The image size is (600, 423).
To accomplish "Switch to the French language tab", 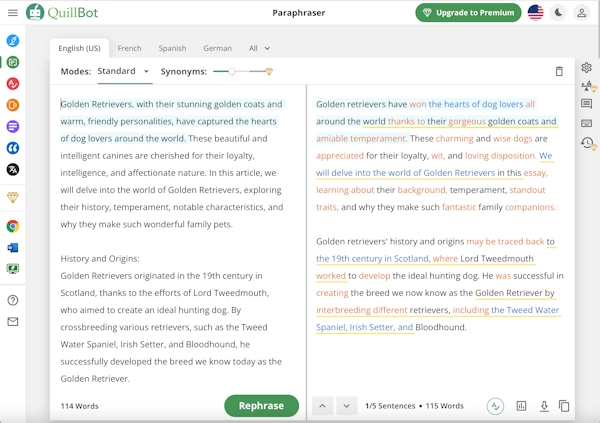I will tap(129, 48).
